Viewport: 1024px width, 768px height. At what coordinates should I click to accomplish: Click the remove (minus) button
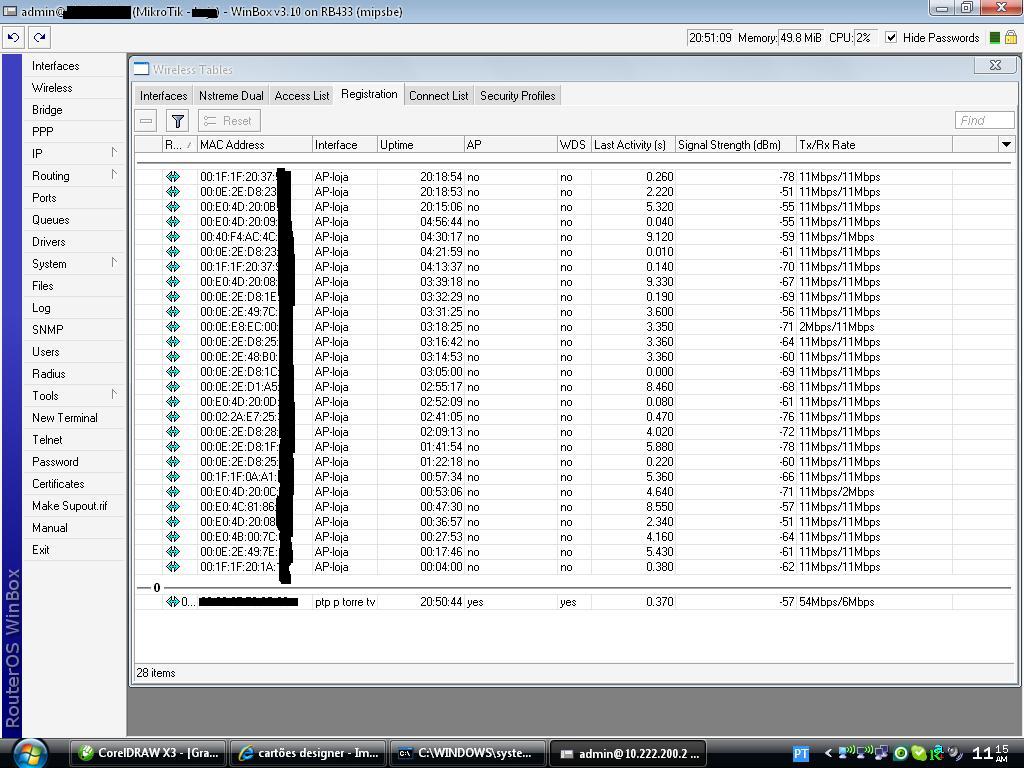146,121
